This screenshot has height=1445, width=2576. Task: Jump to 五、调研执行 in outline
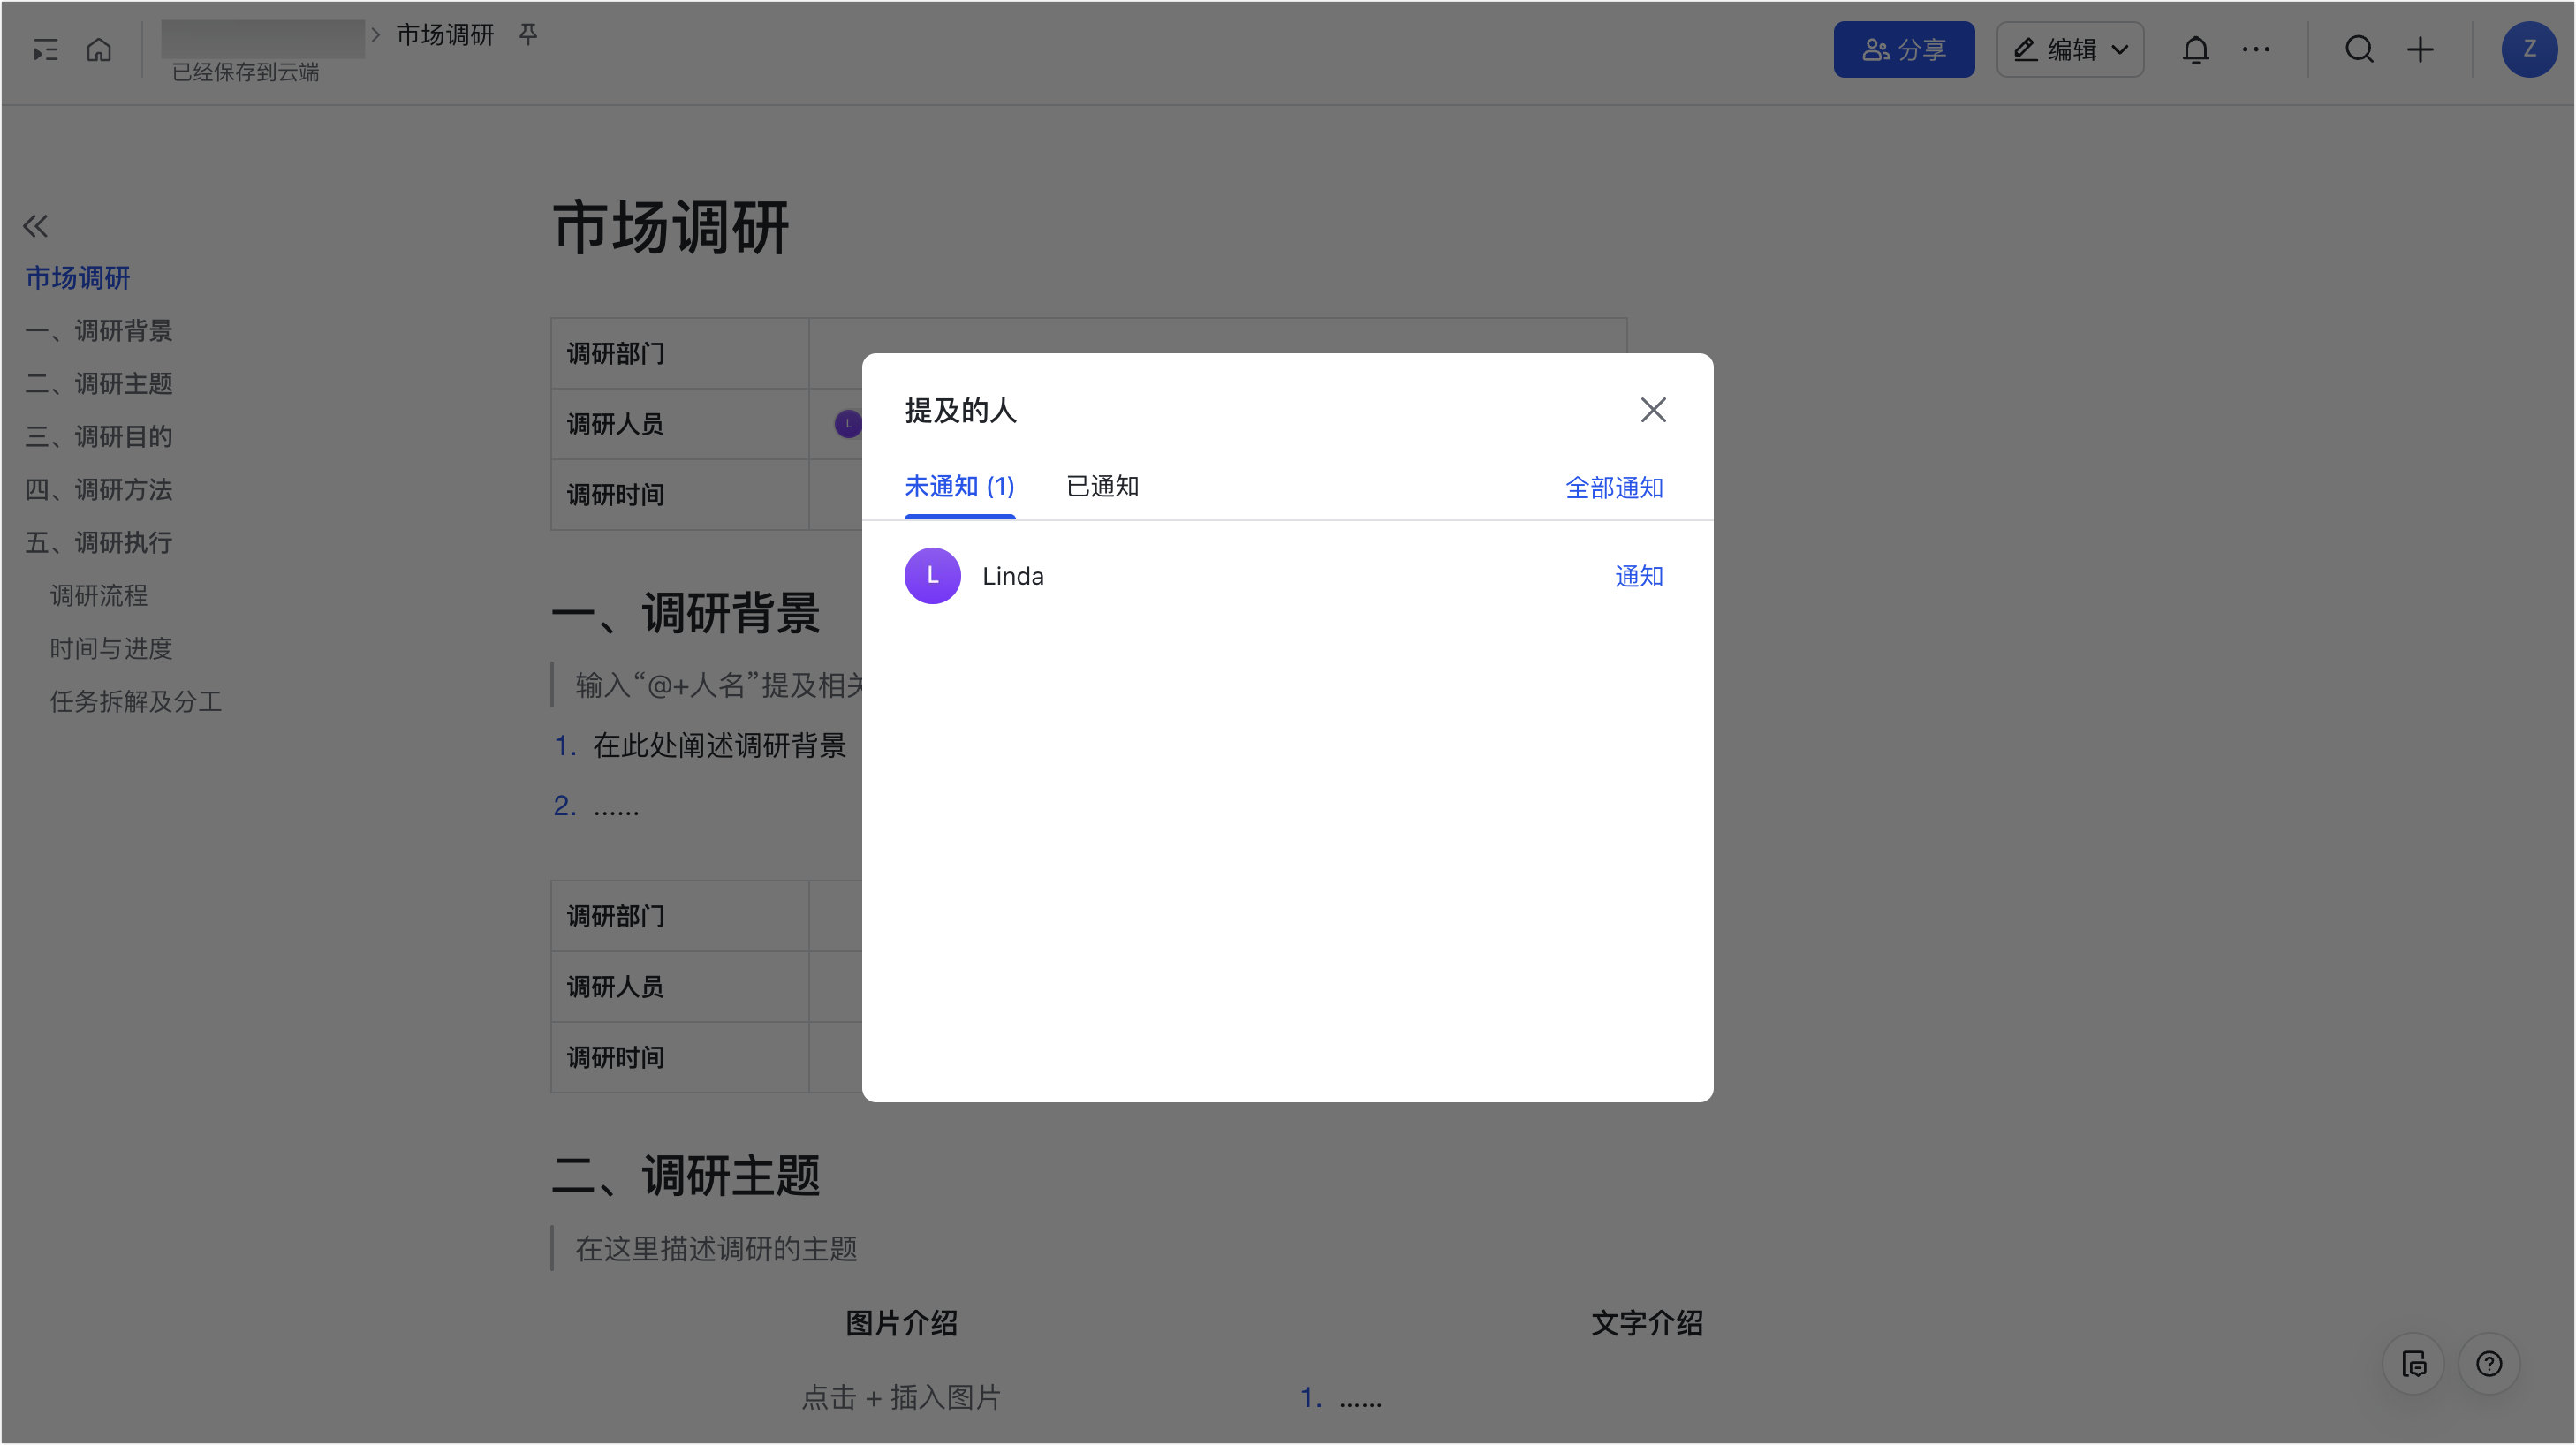point(98,542)
